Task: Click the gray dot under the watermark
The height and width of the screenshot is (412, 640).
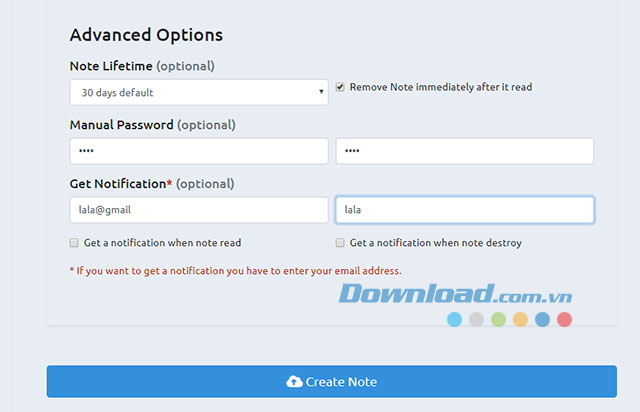Action: click(x=476, y=320)
